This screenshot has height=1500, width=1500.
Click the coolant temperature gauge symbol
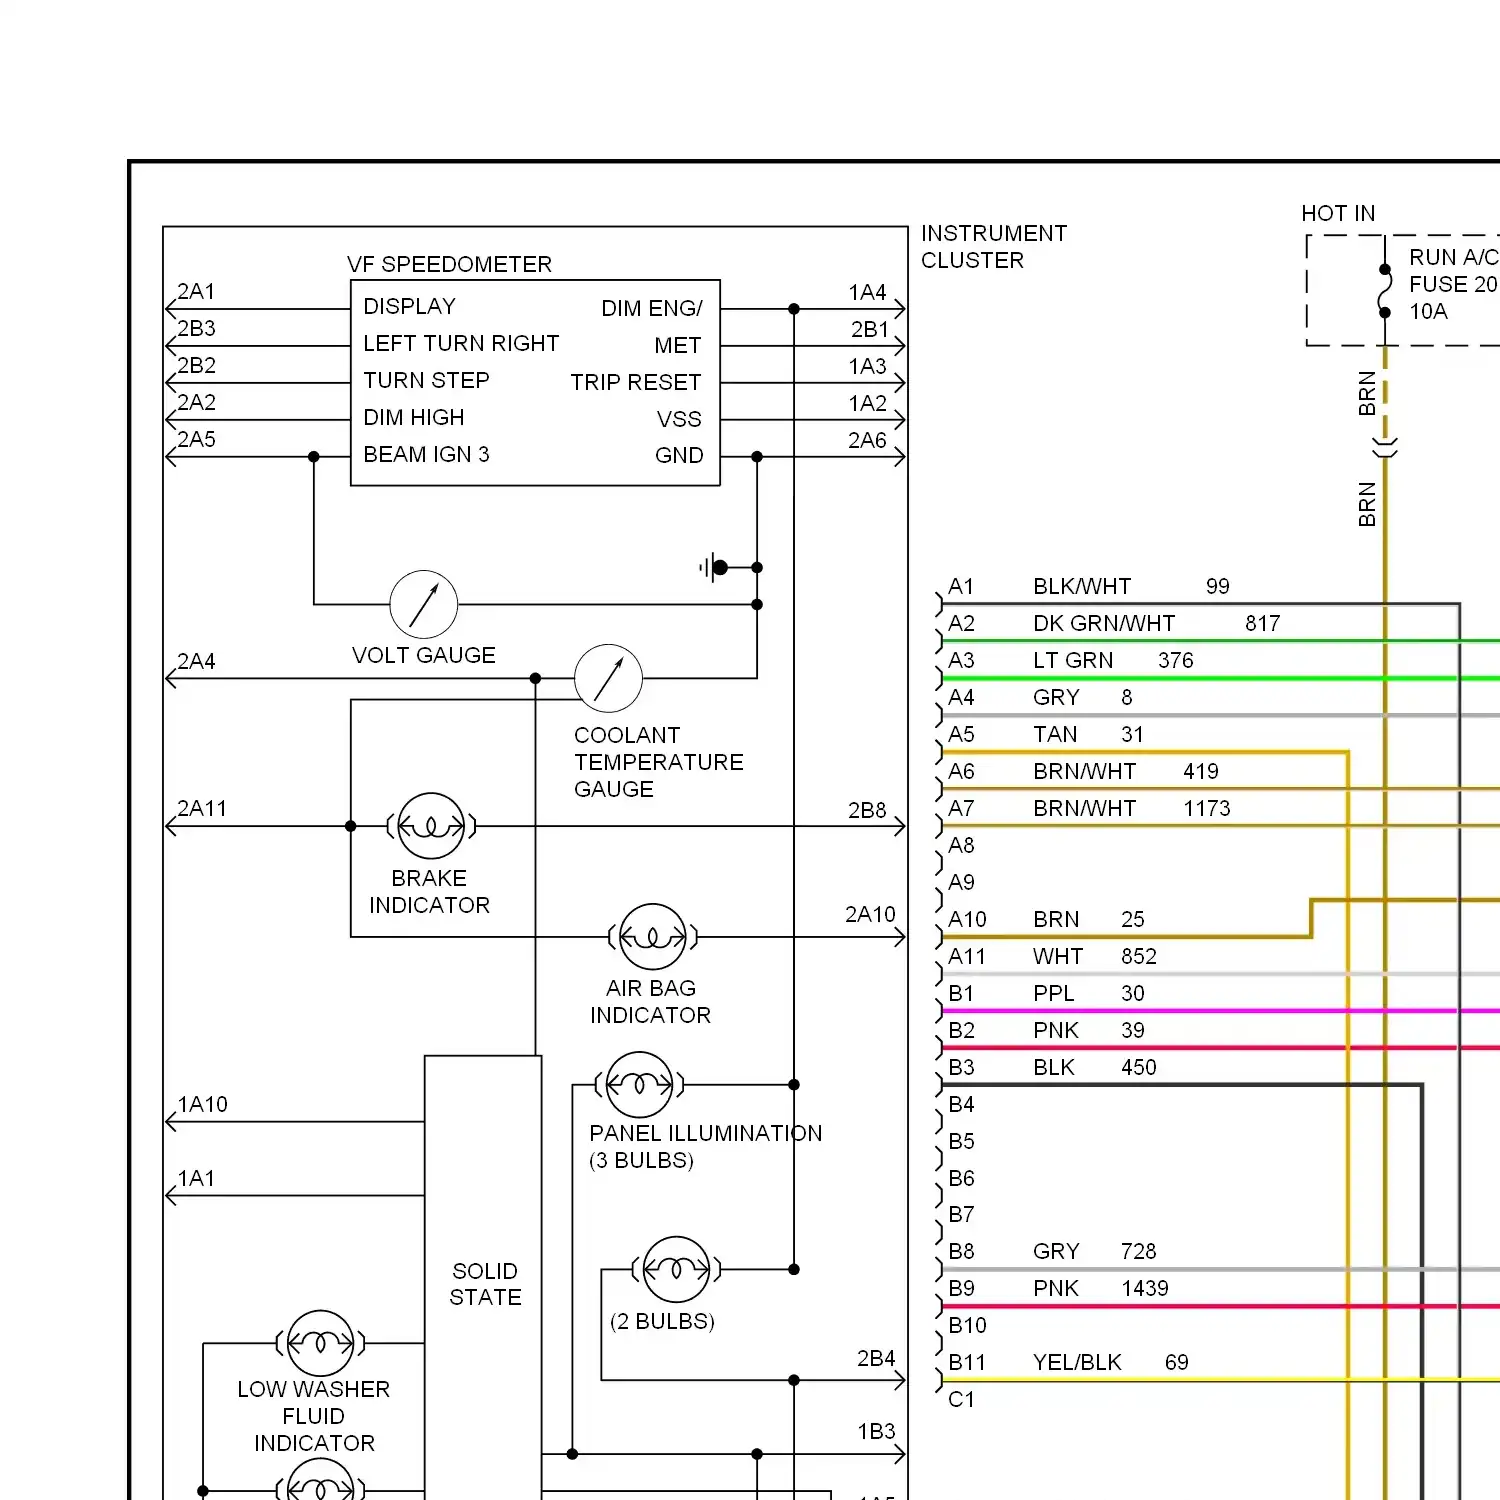click(x=608, y=678)
